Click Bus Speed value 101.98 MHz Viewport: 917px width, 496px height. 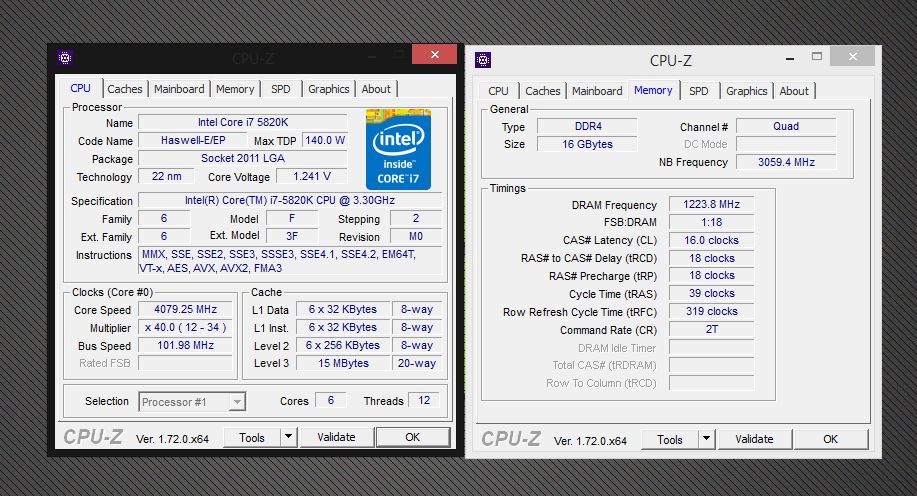185,346
